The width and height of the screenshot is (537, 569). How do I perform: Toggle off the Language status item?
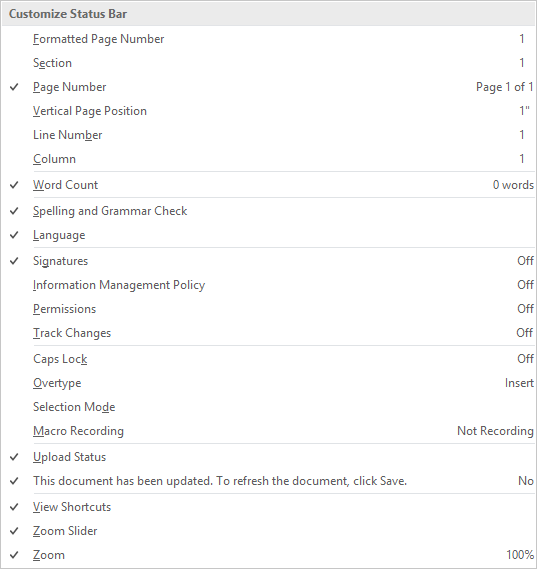(x=268, y=235)
